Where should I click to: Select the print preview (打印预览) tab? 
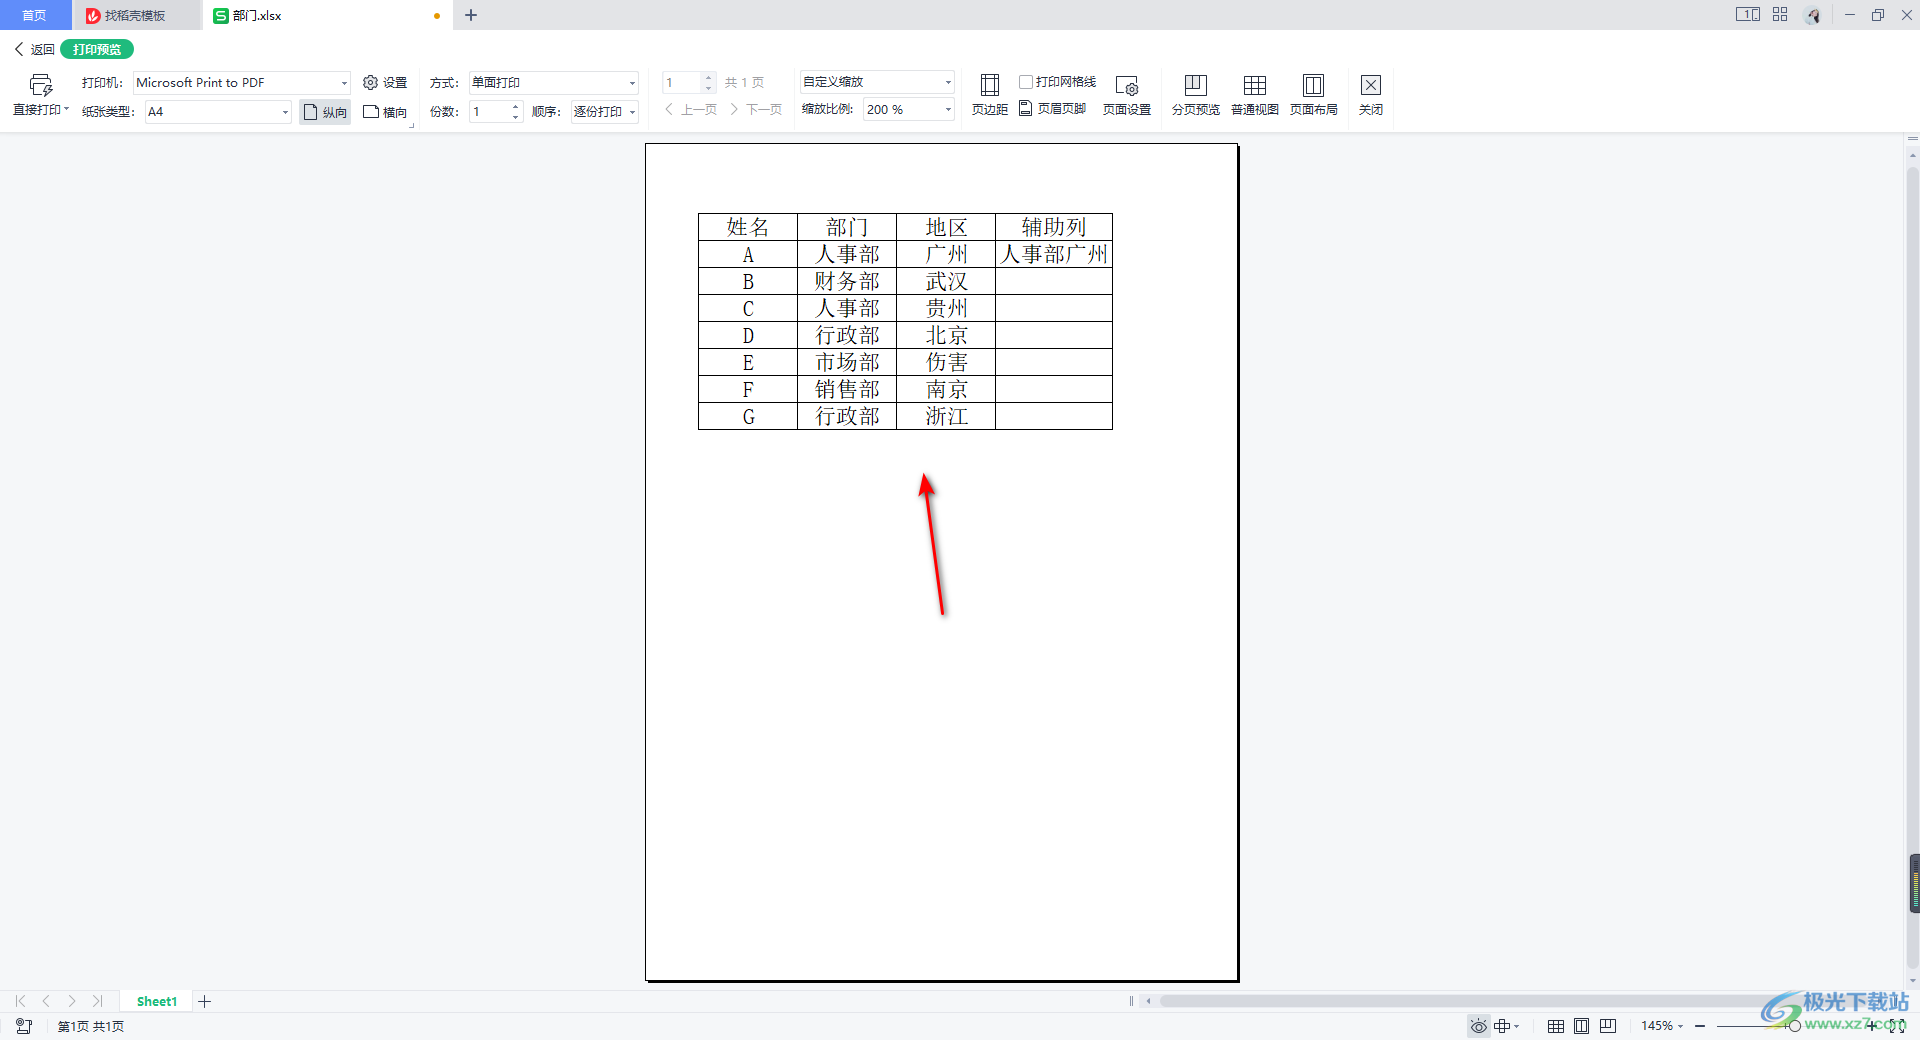point(97,49)
